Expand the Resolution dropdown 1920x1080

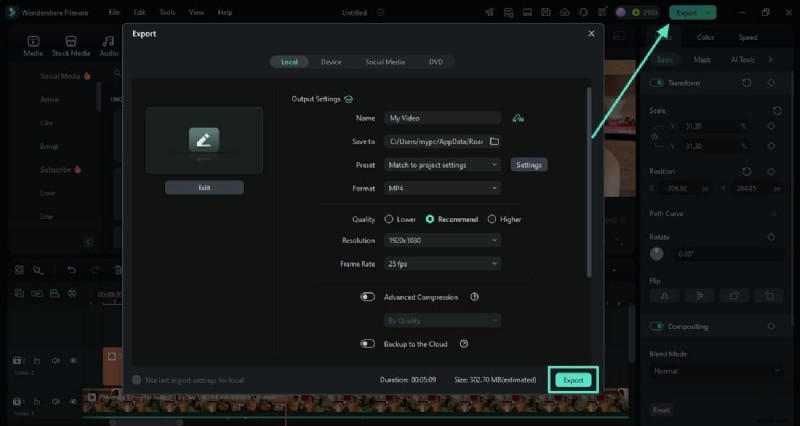coord(440,240)
